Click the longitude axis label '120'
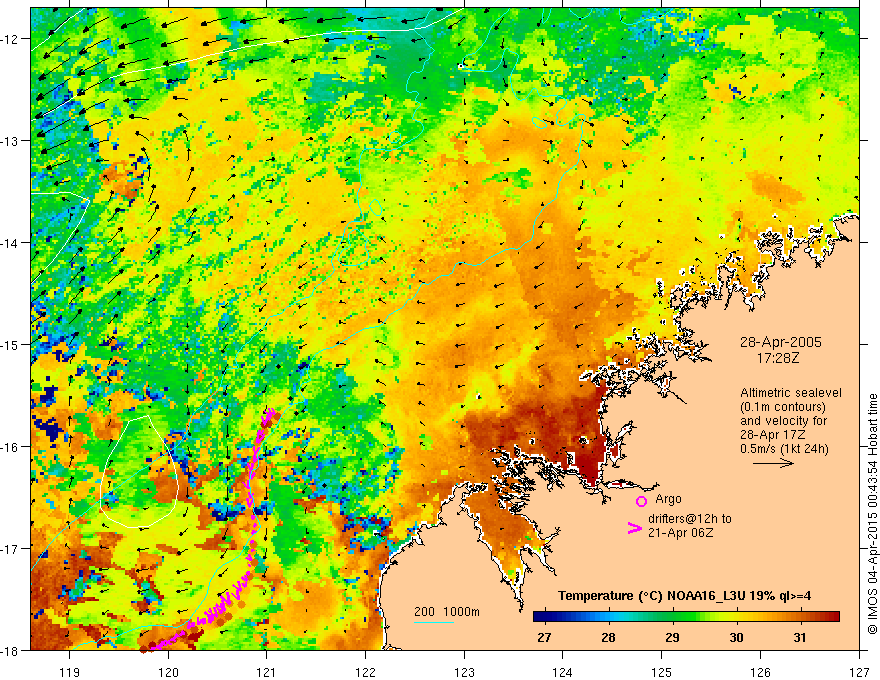This screenshot has width=880, height=680. click(168, 672)
